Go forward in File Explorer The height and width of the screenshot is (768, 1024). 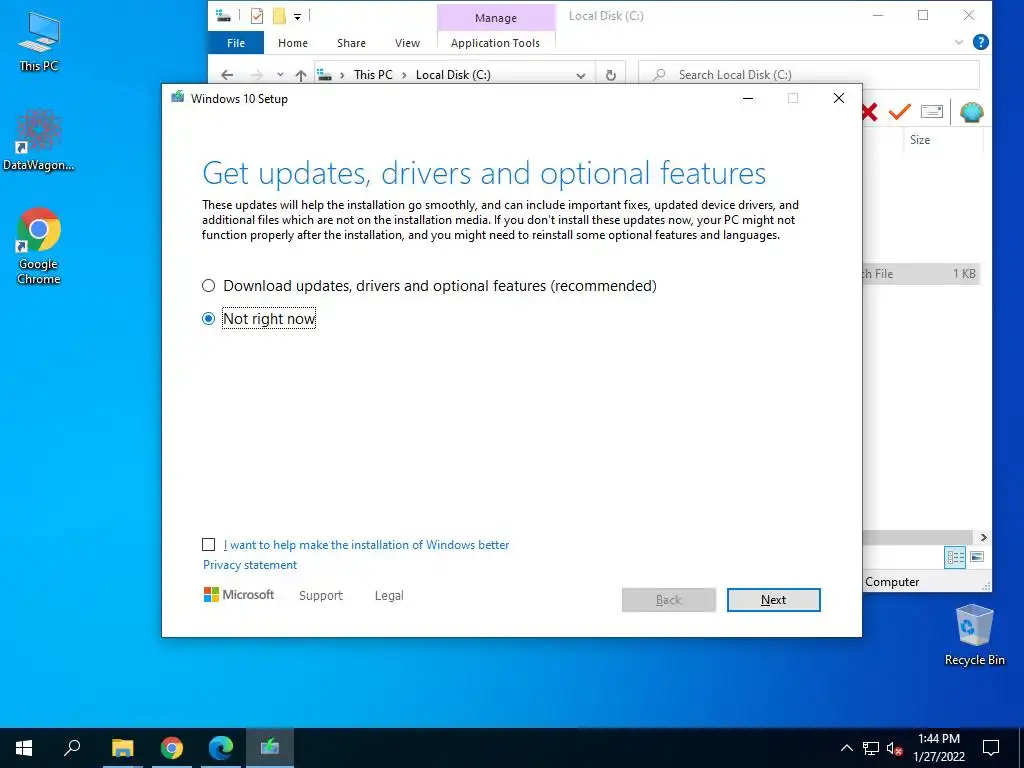pyautogui.click(x=257, y=75)
